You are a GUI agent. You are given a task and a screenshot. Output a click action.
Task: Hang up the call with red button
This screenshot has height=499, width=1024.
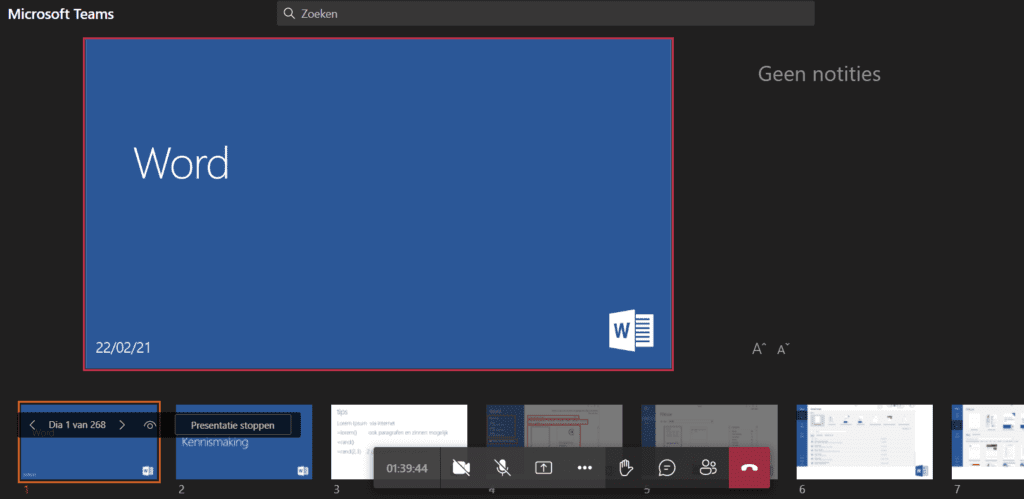(749, 468)
